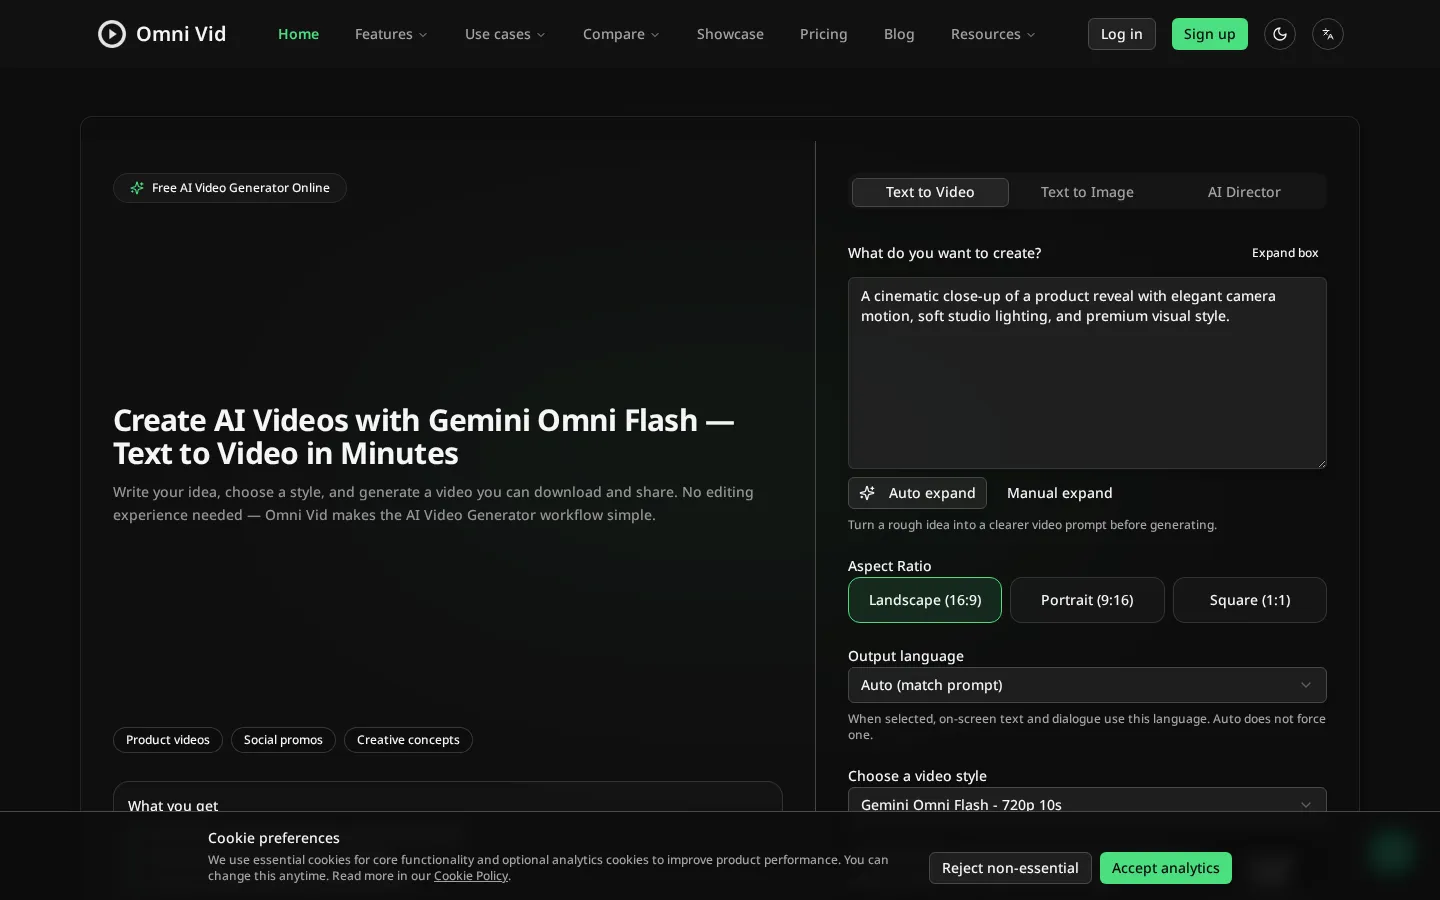Go to the Home nav item
The width and height of the screenshot is (1440, 900).
(298, 34)
